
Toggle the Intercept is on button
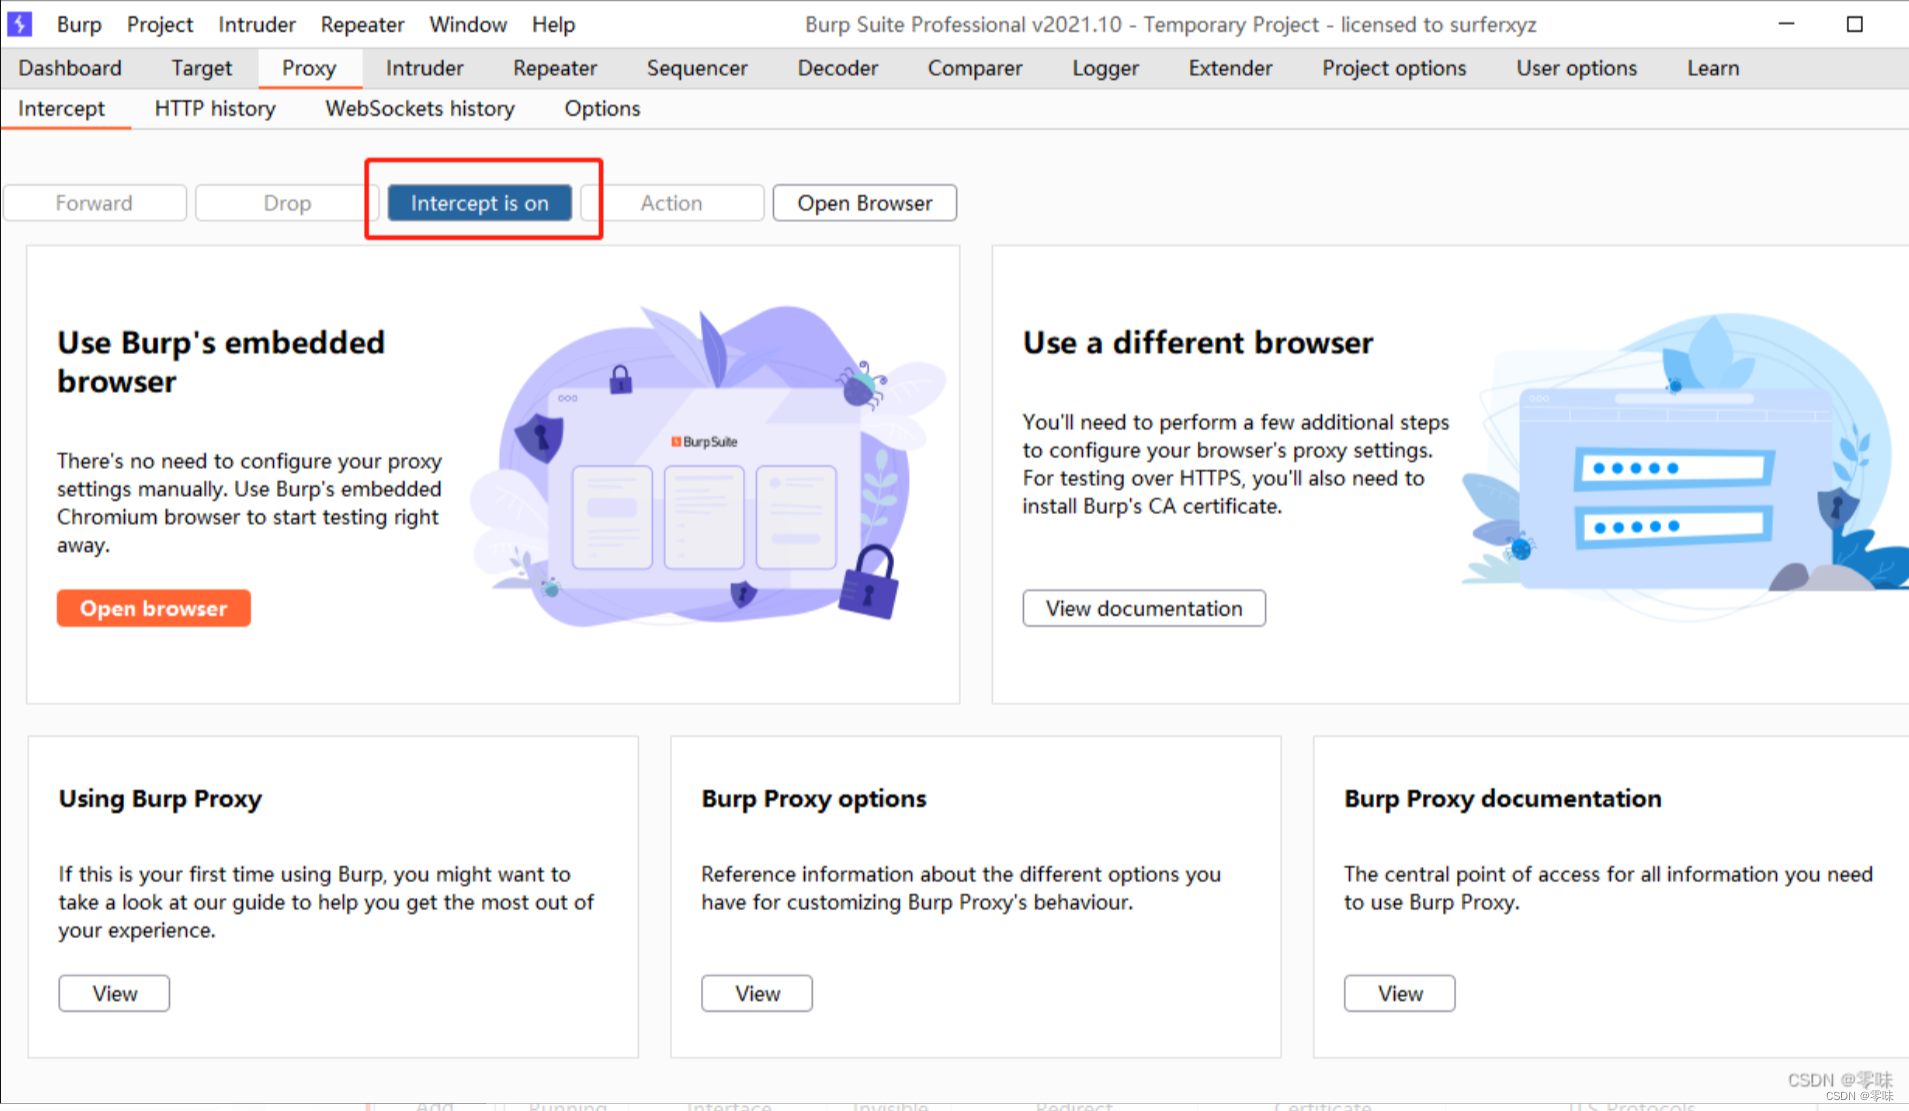[480, 203]
